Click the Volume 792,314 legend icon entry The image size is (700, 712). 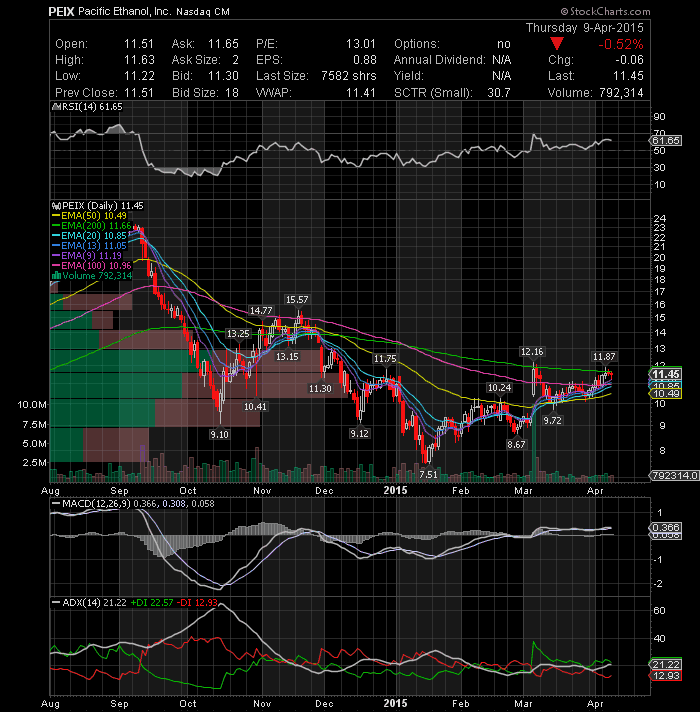tap(93, 276)
